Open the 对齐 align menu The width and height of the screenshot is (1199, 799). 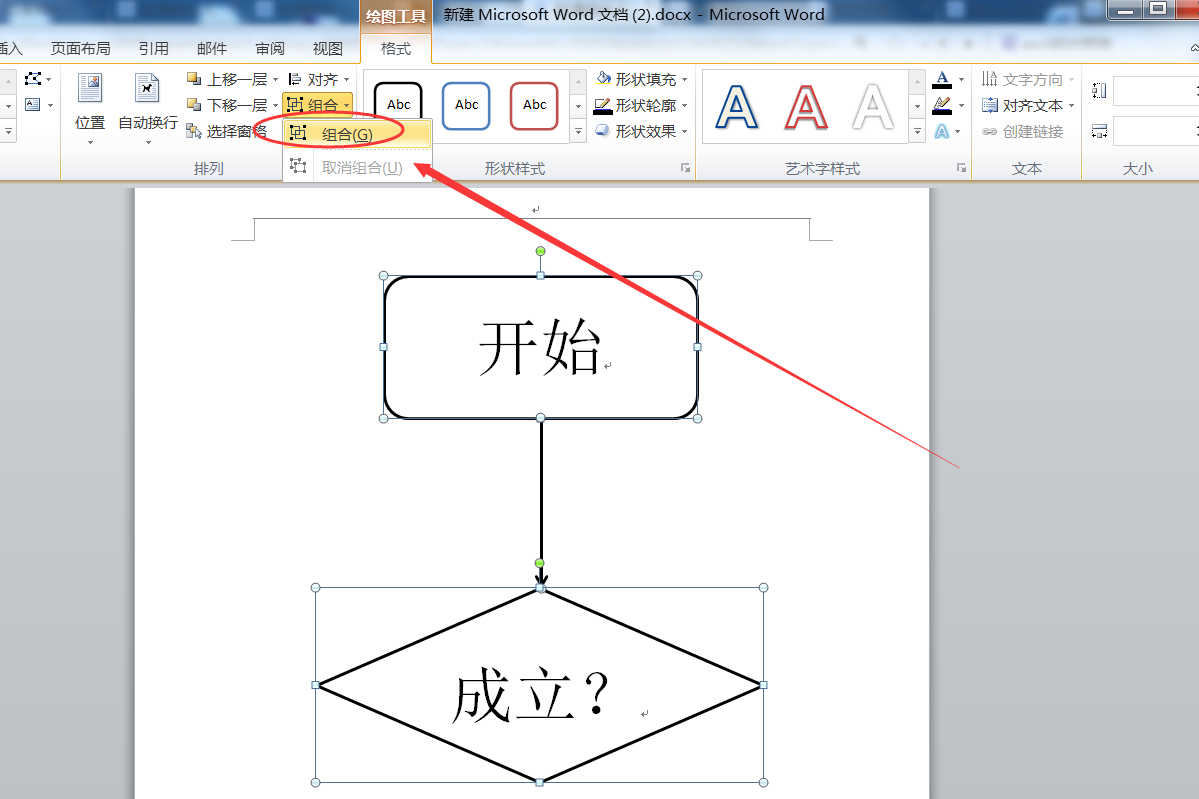click(x=318, y=79)
